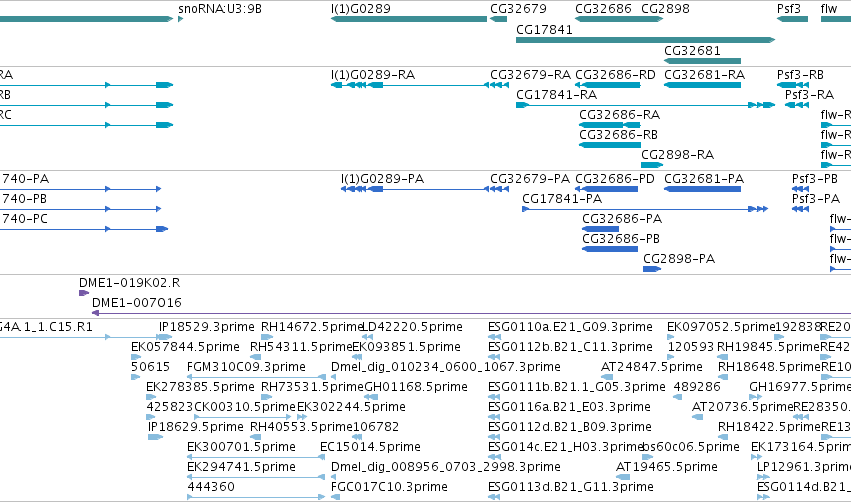Viewport: 851px width, 502px height.
Task: Click the CG2898 gene label
Action: click(665, 9)
